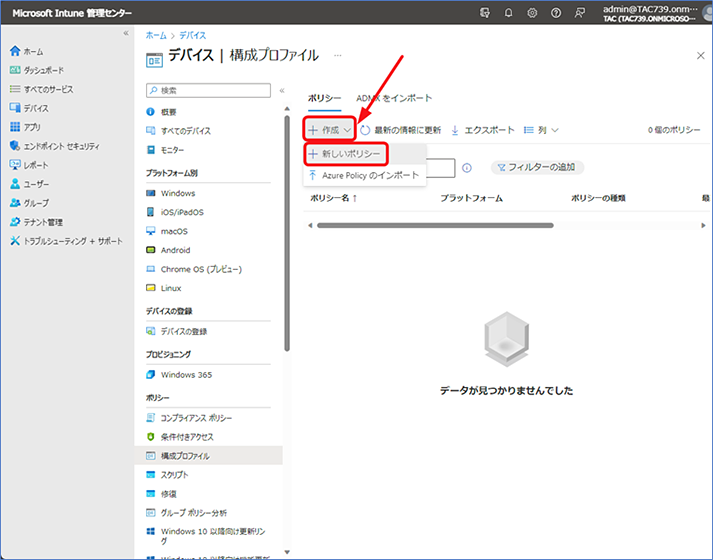Select Azure Policy のインポート menu entry

point(364,175)
